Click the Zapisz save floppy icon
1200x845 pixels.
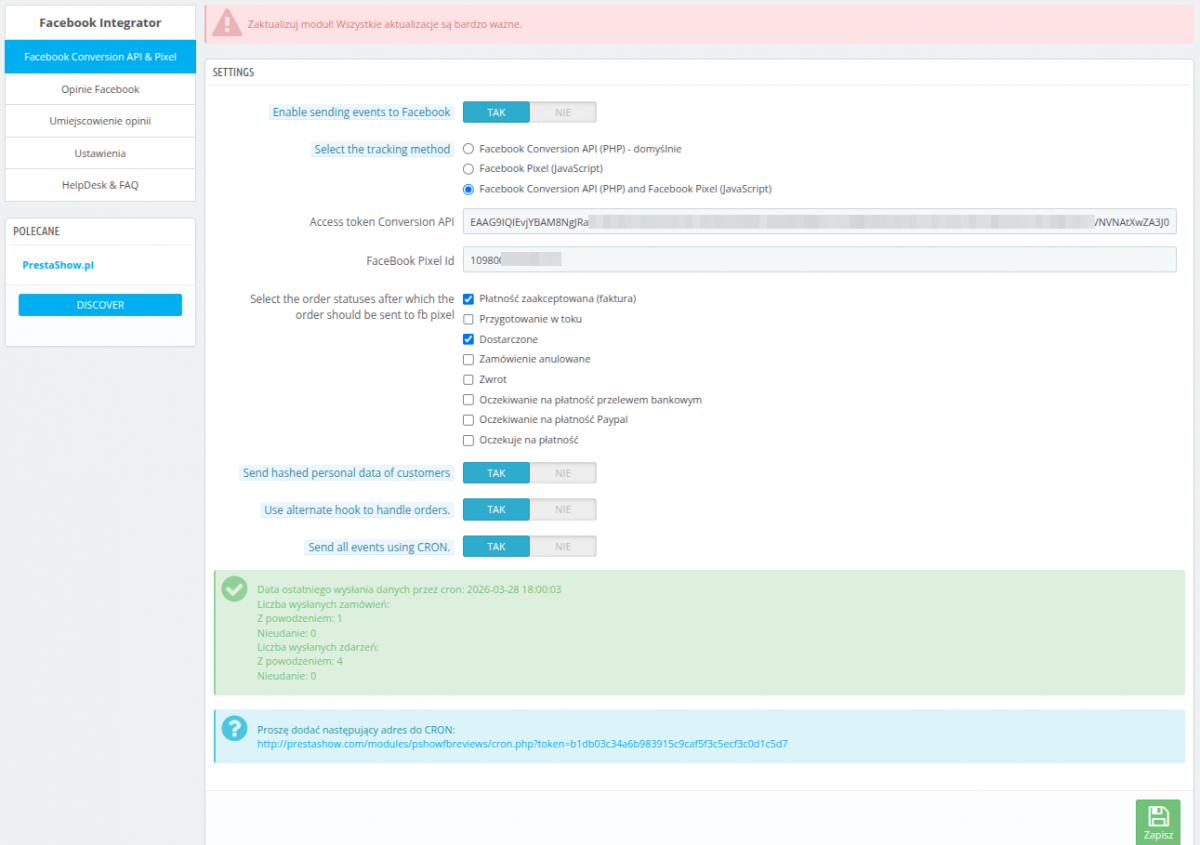click(1157, 815)
